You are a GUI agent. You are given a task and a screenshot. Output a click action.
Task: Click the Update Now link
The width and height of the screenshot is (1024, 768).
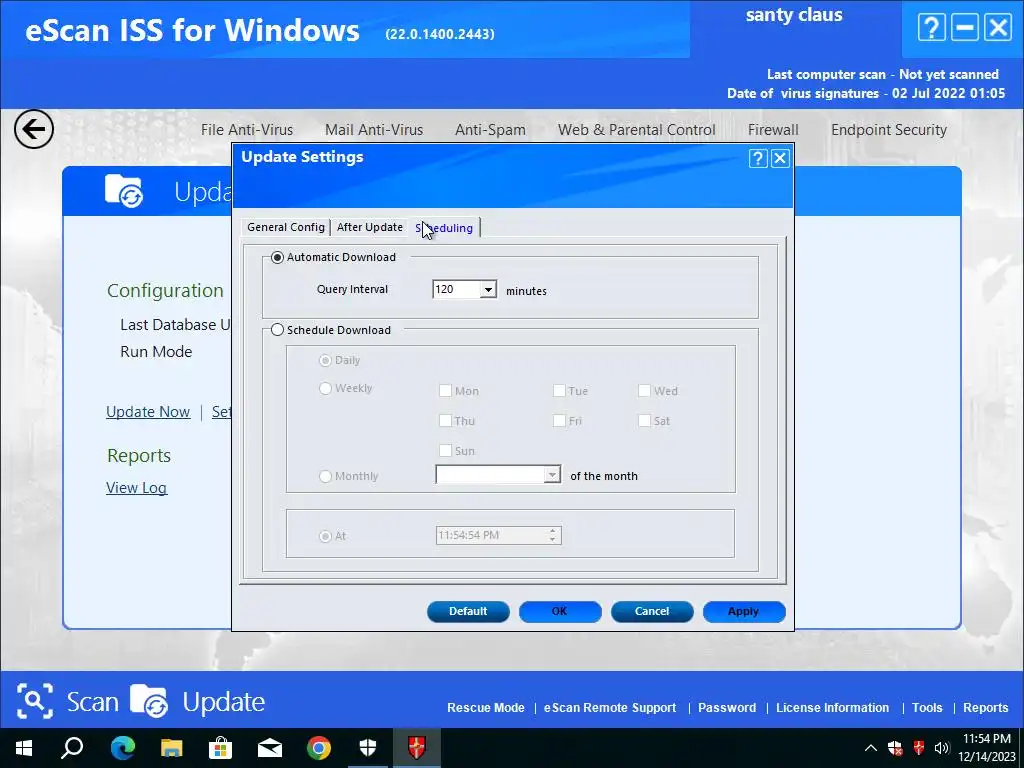click(148, 412)
